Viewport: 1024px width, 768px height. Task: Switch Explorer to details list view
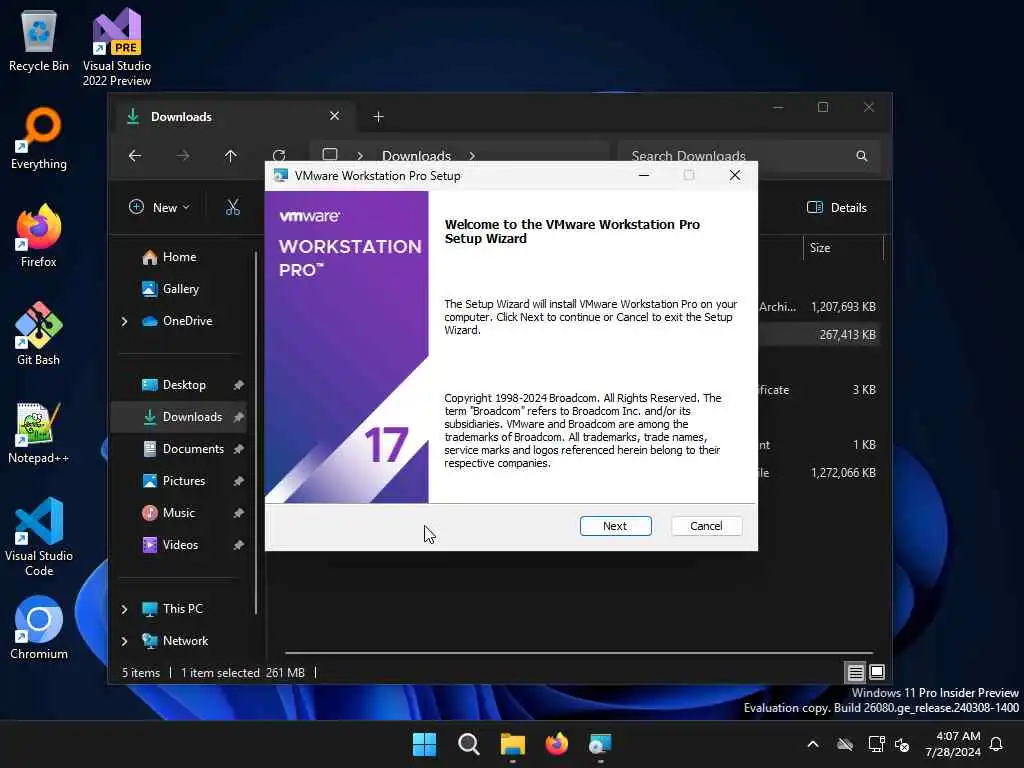[856, 671]
